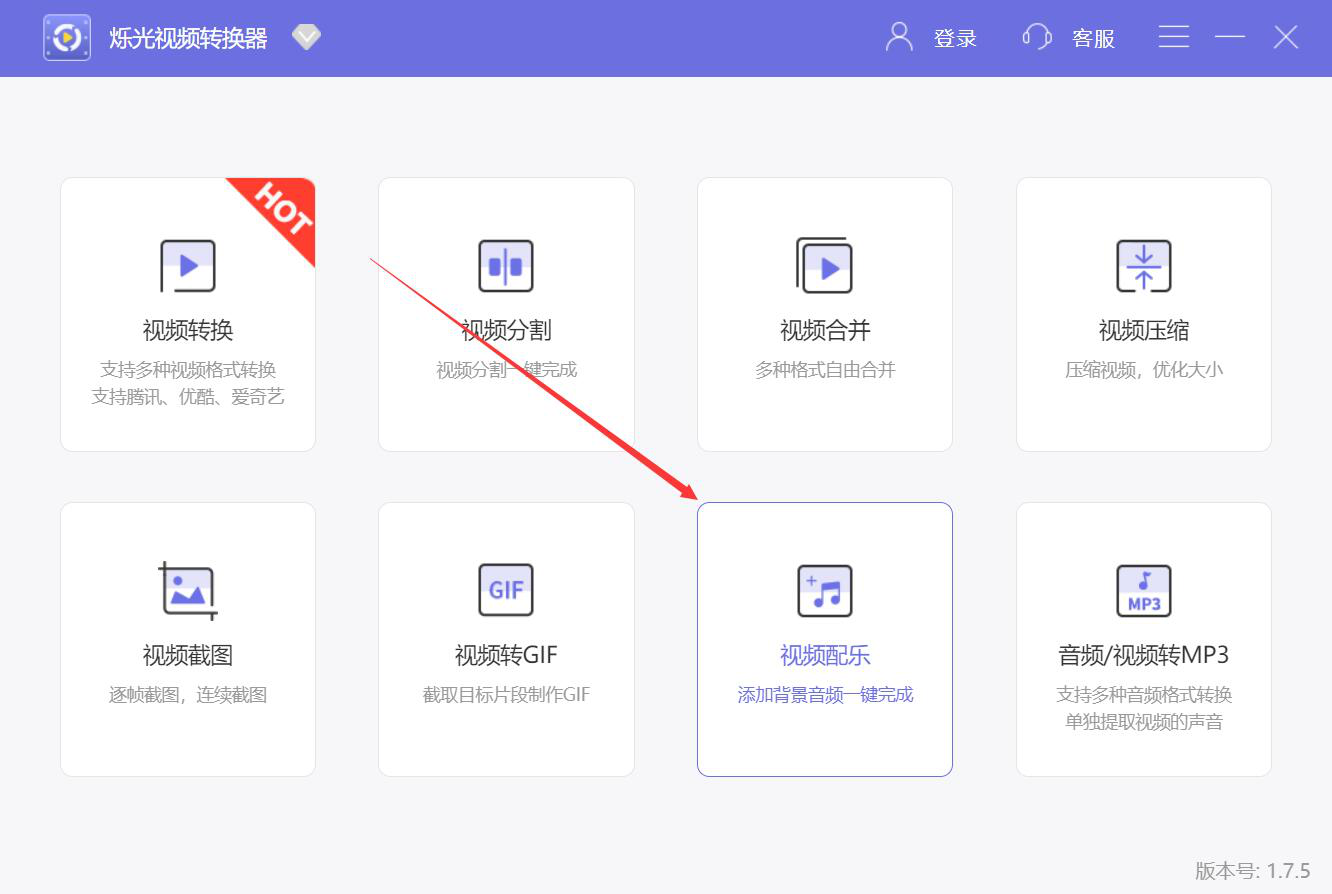Open the hamburger main menu
The image size is (1332, 894).
click(1174, 38)
